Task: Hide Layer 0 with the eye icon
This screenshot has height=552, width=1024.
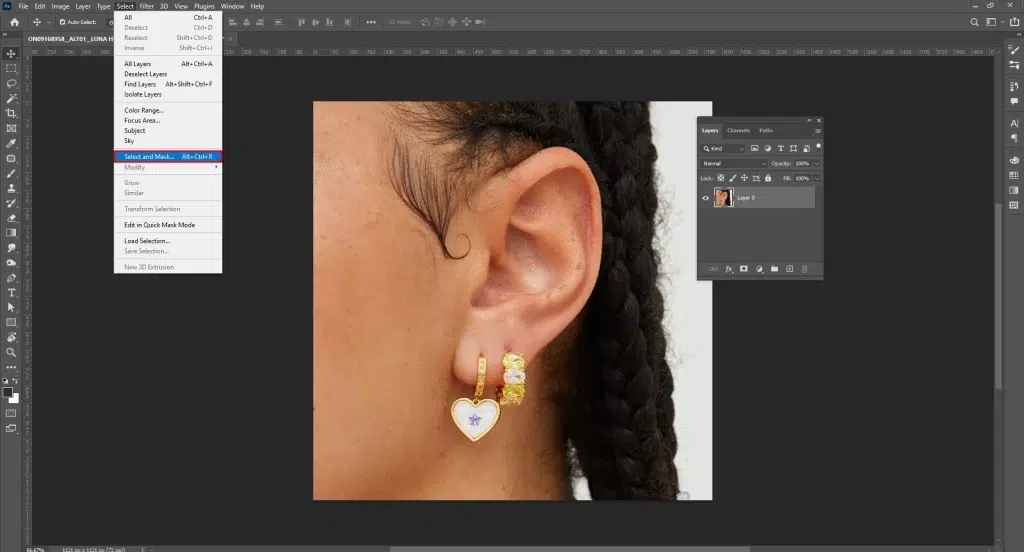Action: (x=705, y=198)
